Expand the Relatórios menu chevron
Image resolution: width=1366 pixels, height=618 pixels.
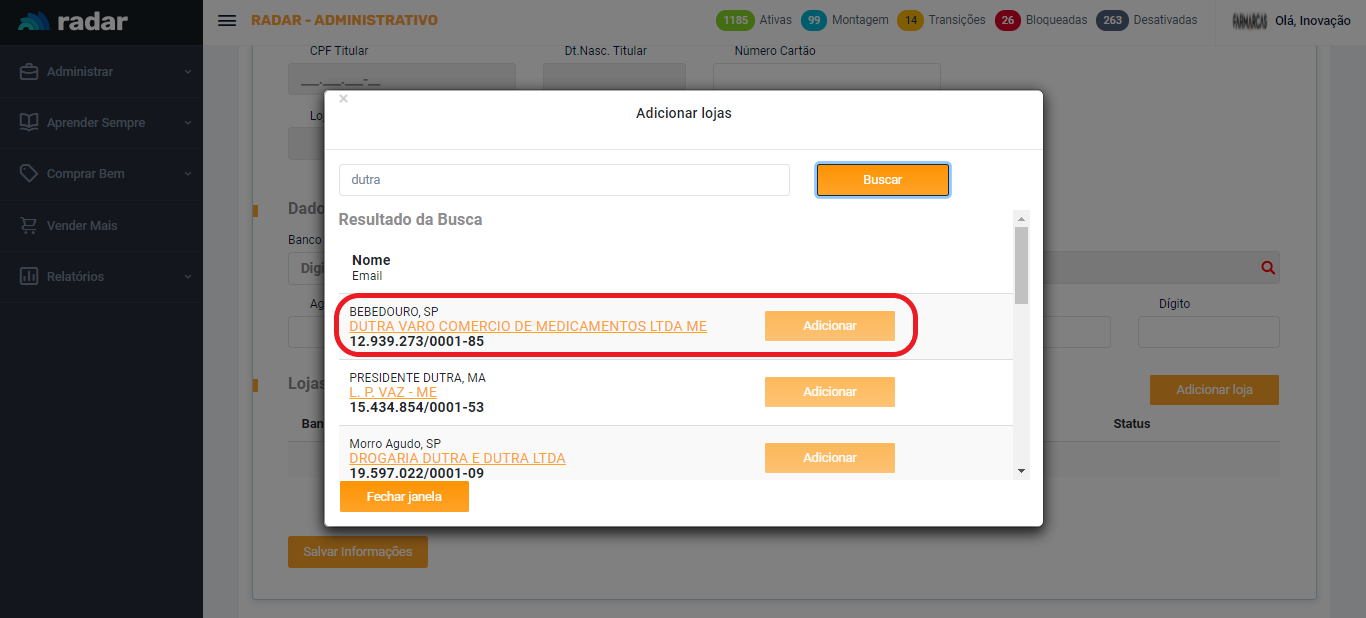pyautogui.click(x=187, y=277)
